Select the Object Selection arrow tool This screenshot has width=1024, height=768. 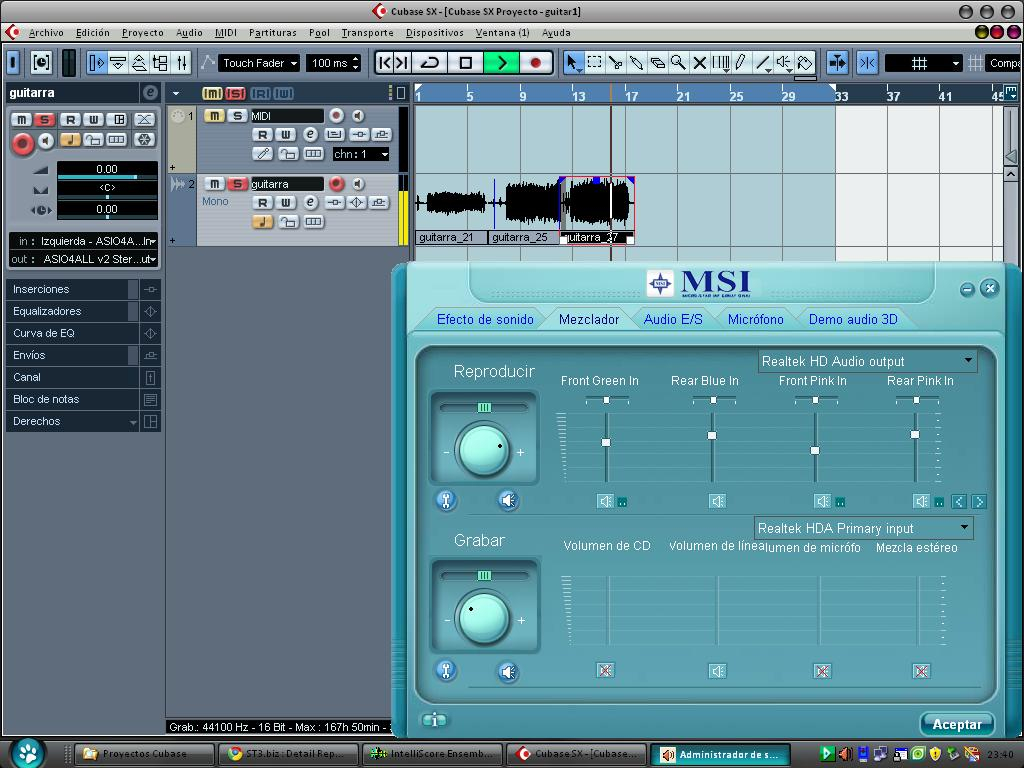coord(573,63)
